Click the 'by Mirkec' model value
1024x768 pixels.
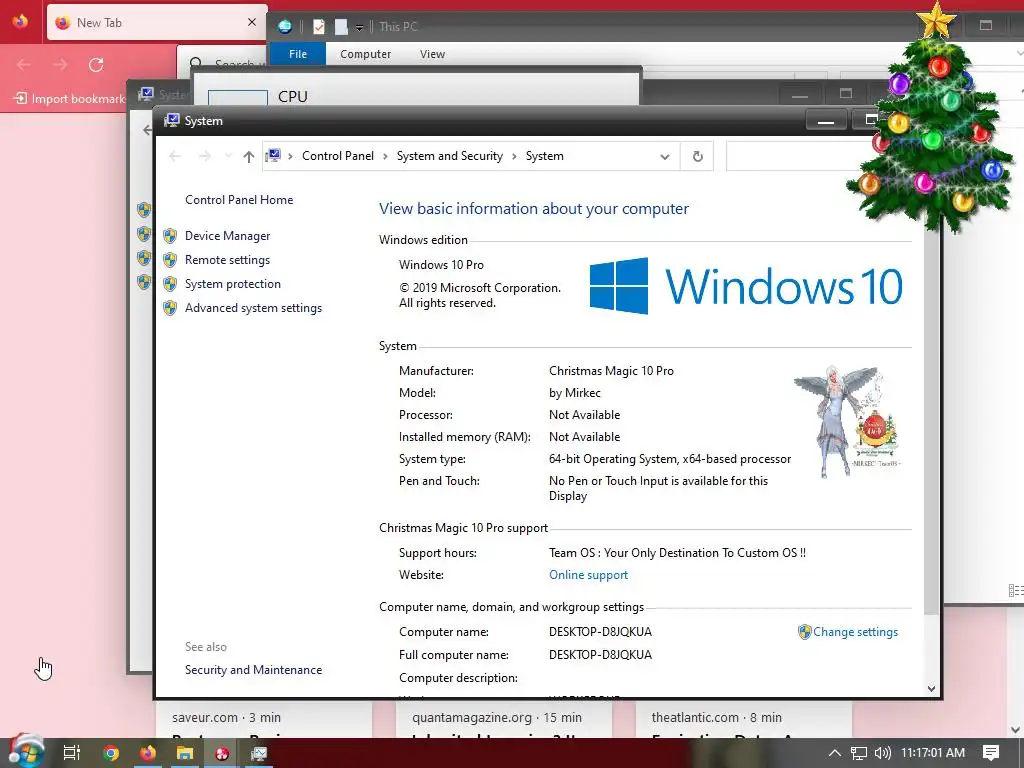[575, 393]
